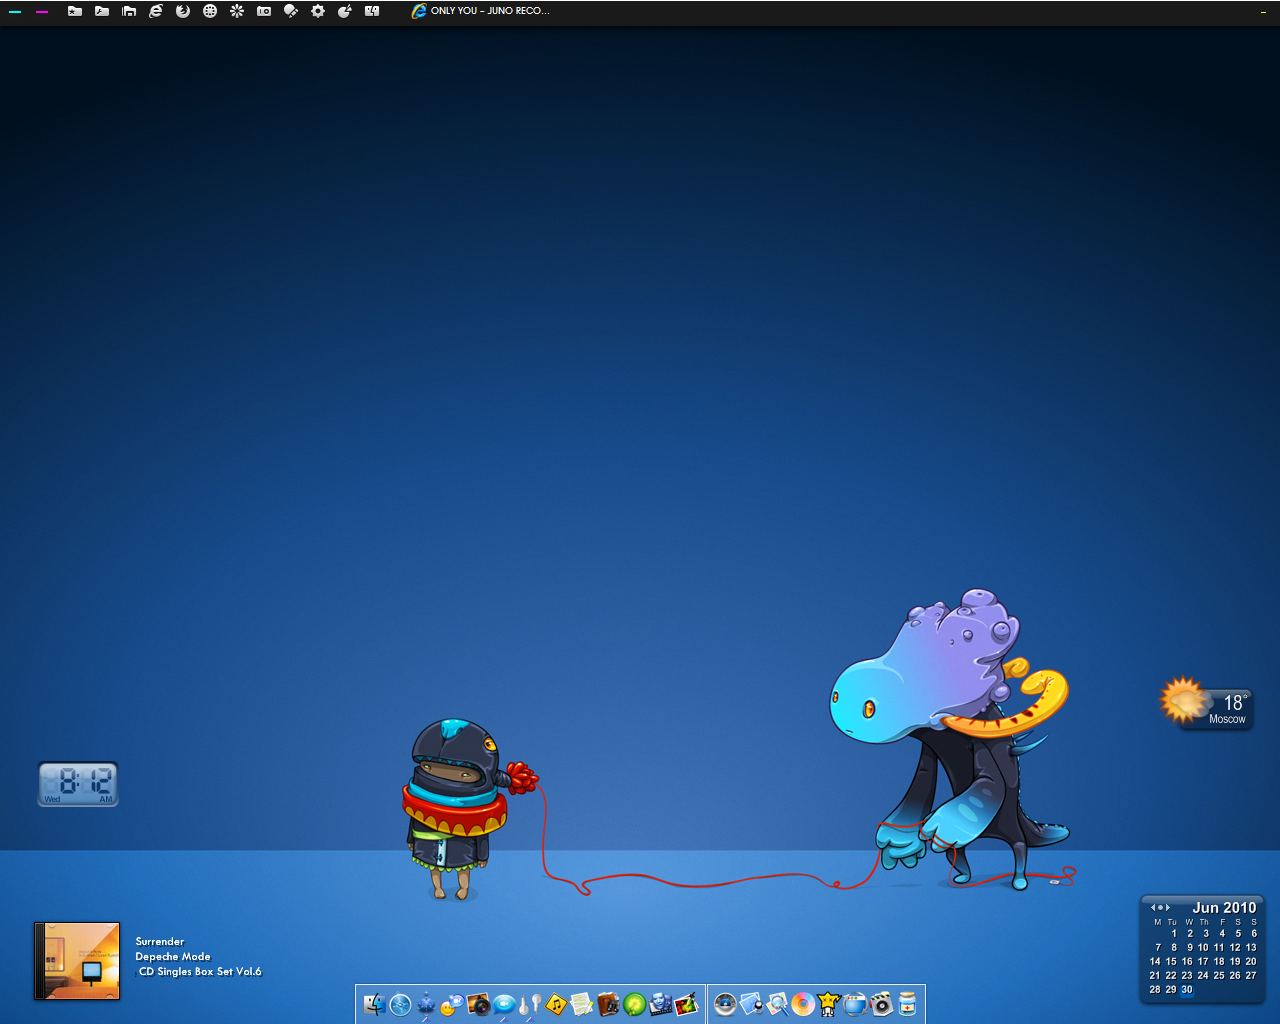Image resolution: width=1280 pixels, height=1024 pixels.
Task: Open the Finder icon in the dock
Action: 375,1004
